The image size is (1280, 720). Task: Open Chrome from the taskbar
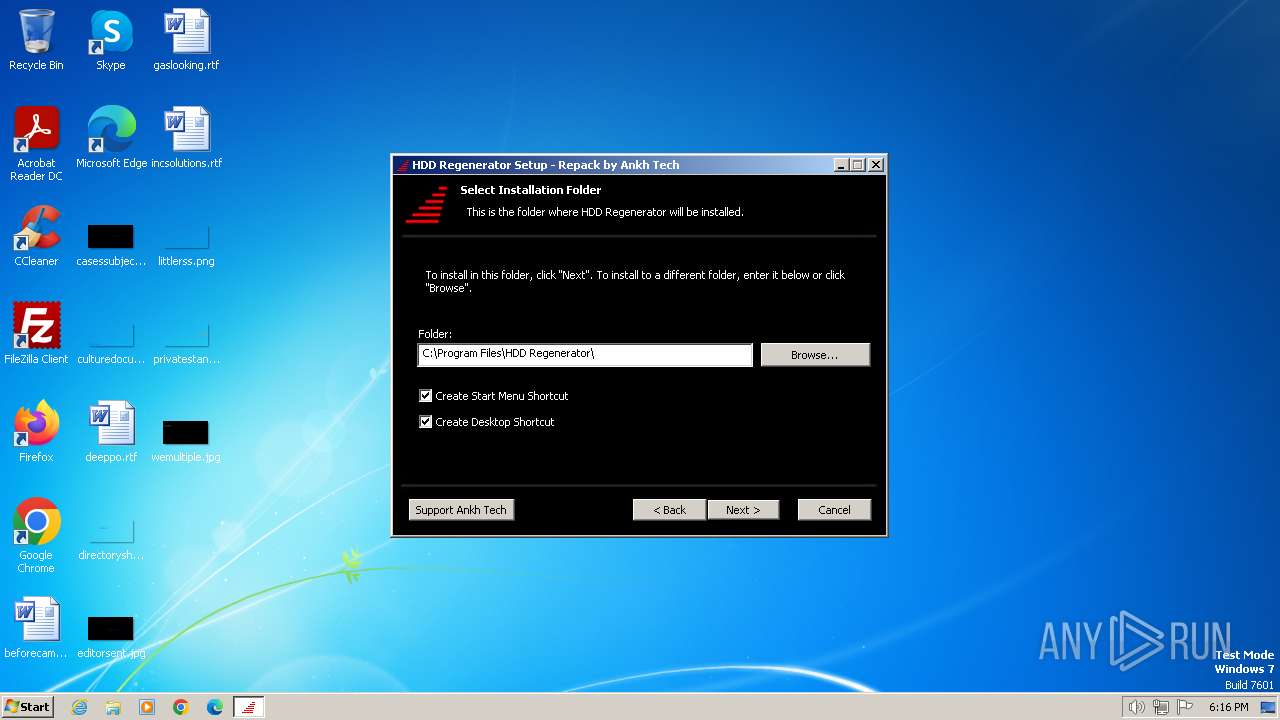[x=181, y=707]
